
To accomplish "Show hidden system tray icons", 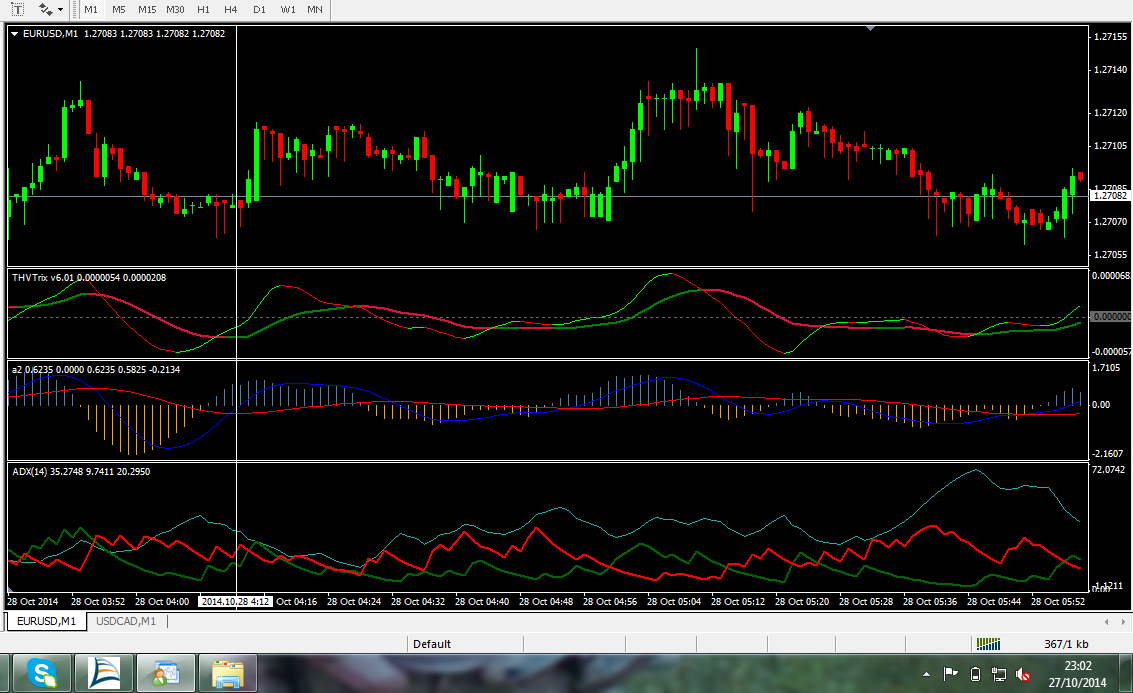I will (x=926, y=674).
